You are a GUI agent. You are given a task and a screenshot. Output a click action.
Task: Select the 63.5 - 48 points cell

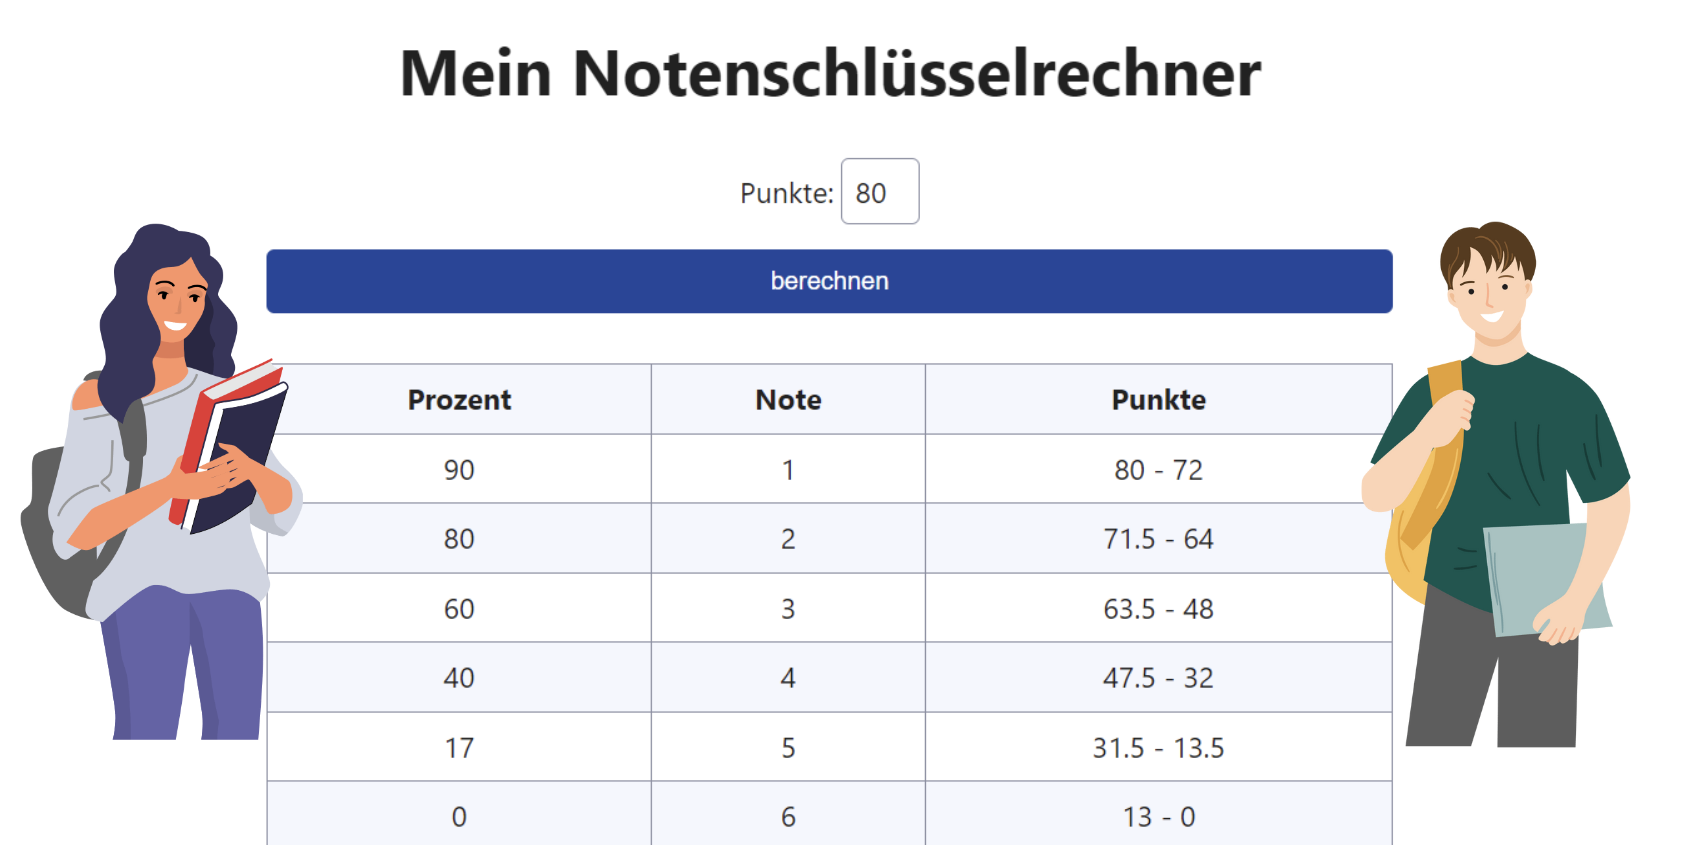tap(1159, 608)
